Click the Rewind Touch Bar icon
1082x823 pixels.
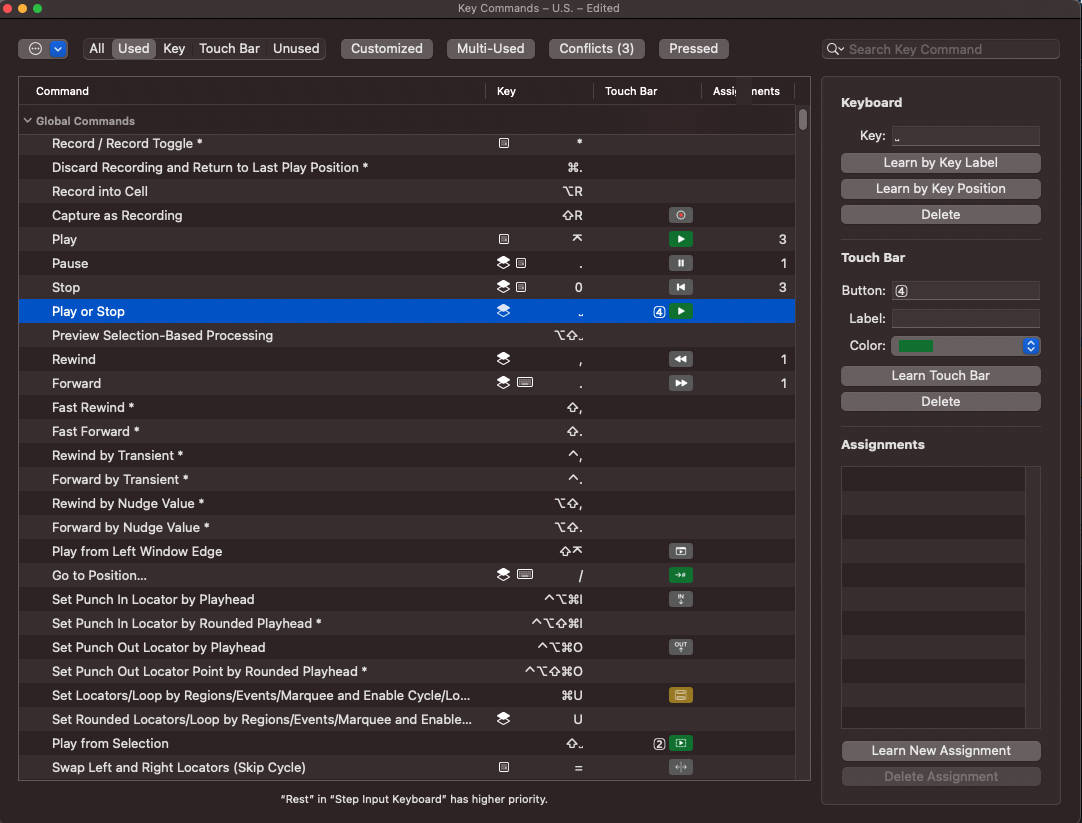(x=681, y=359)
